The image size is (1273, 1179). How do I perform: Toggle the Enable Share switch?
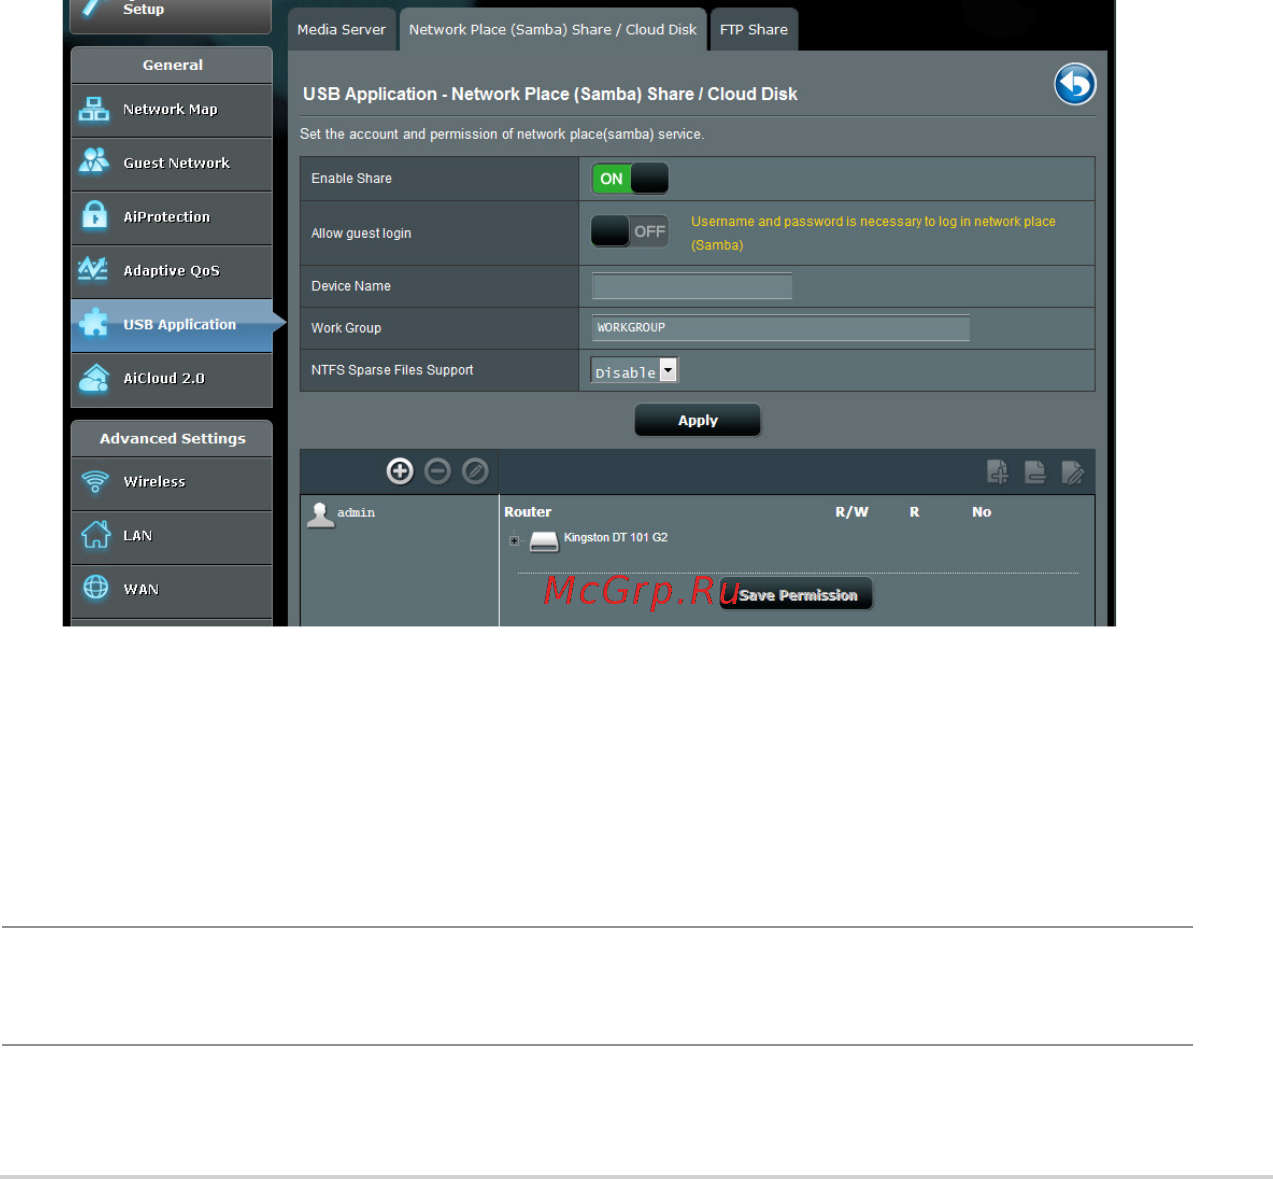630,179
